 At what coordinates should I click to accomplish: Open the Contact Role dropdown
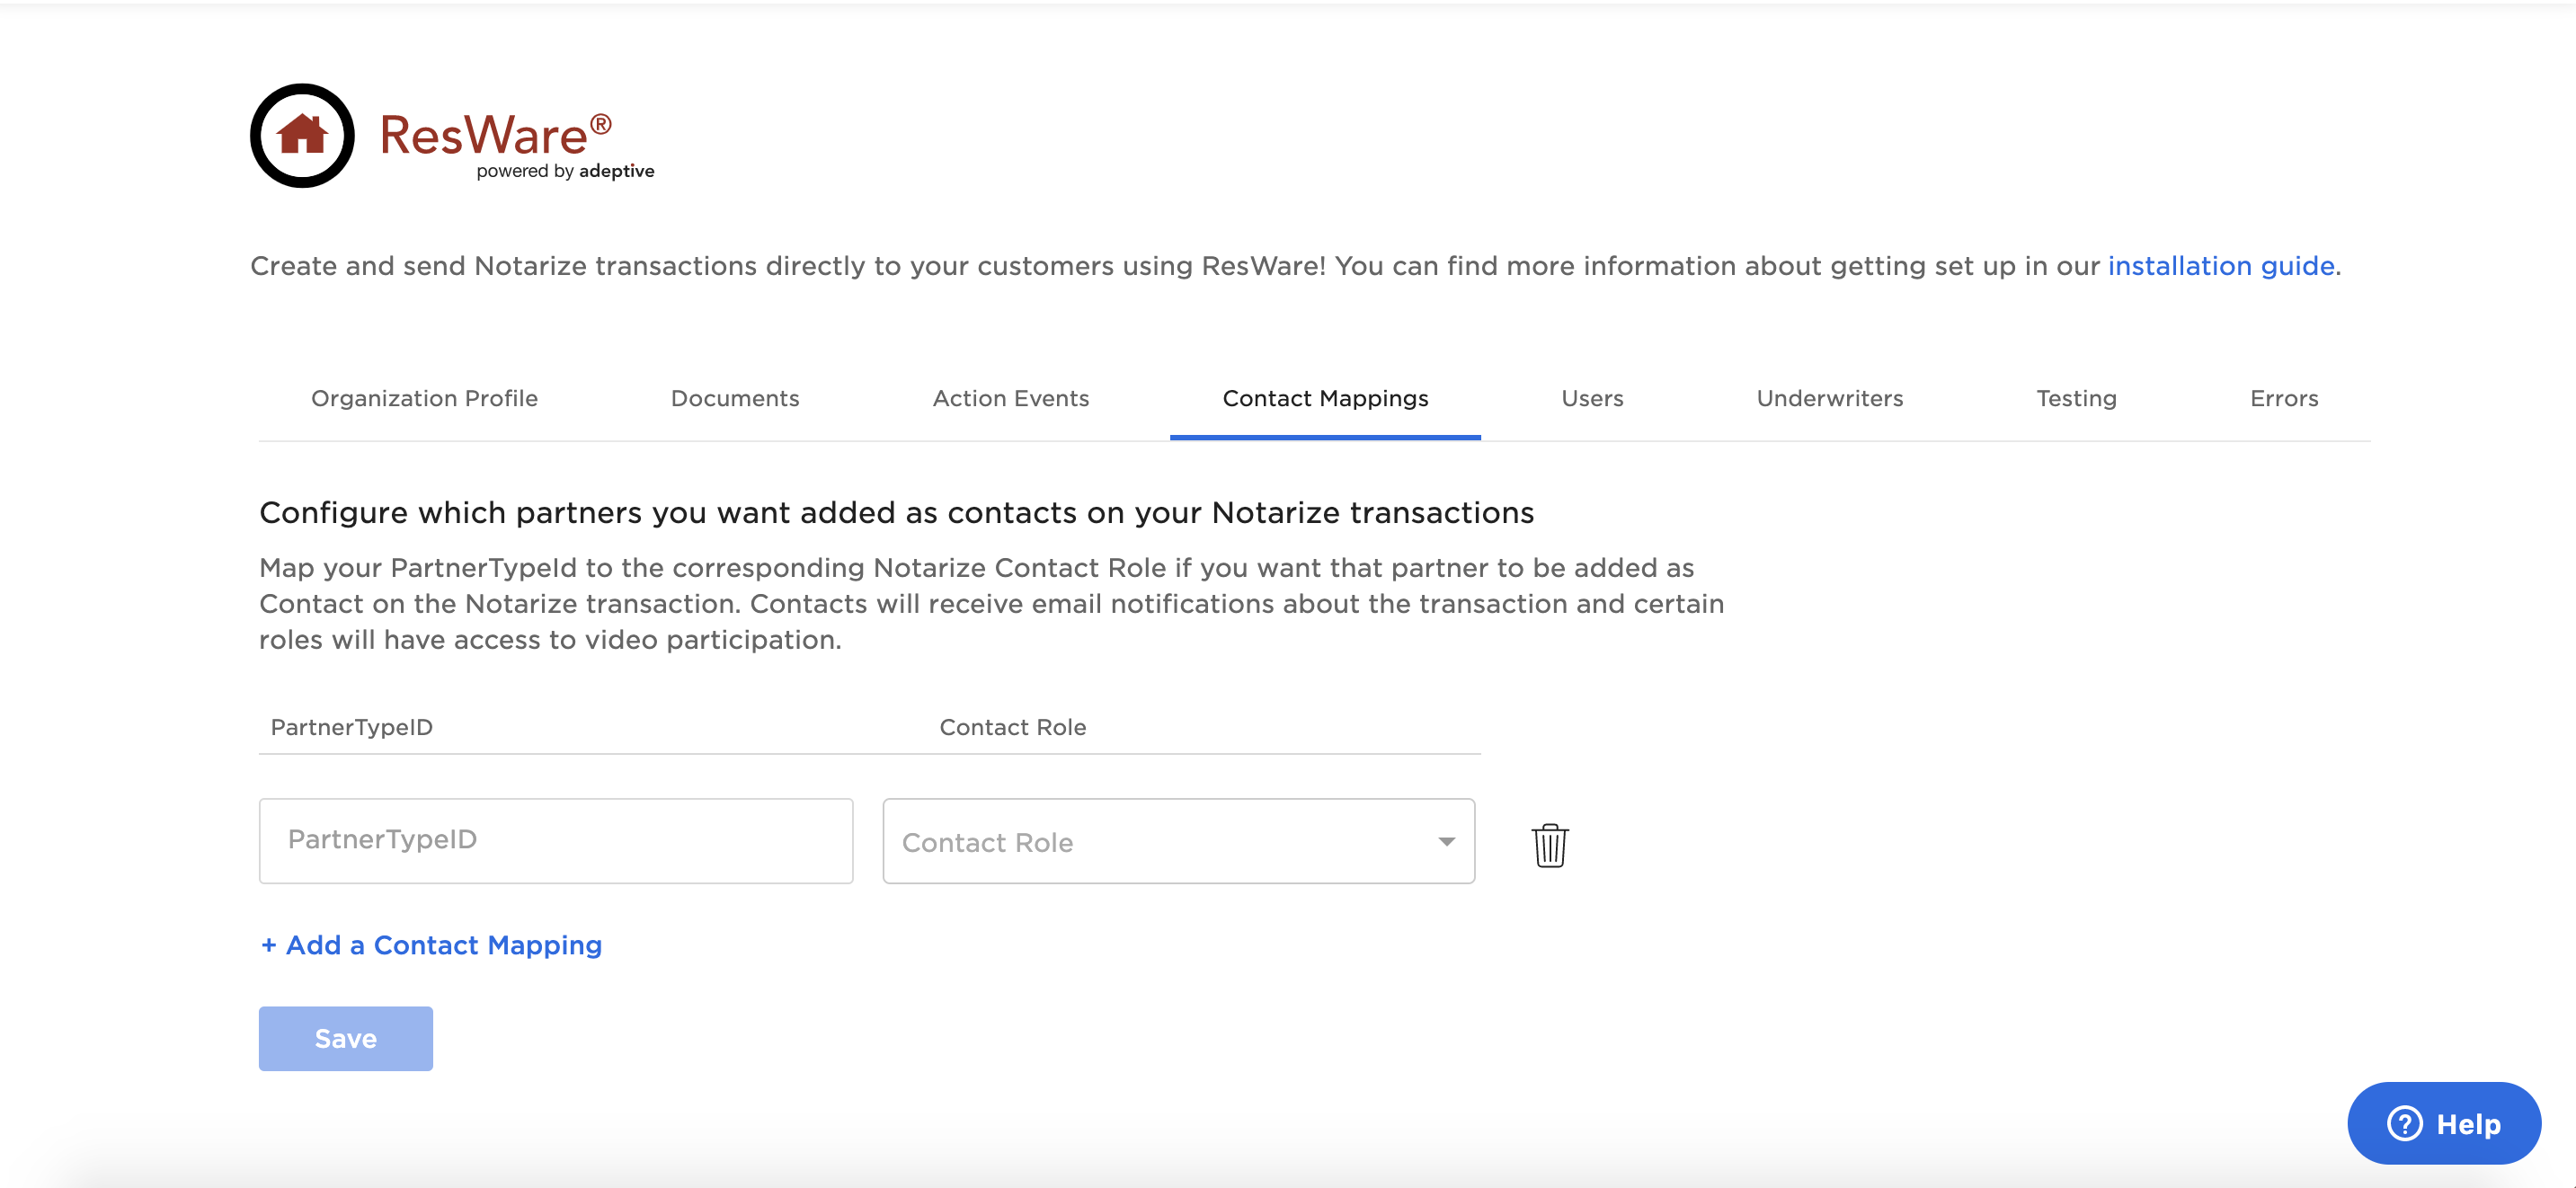tap(1178, 841)
